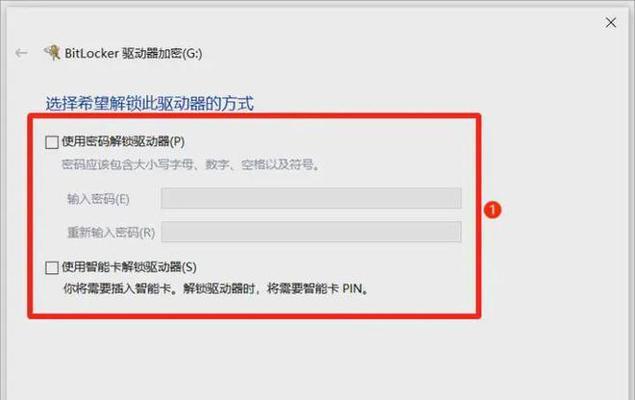Click the smart card PIN description text

216,289
